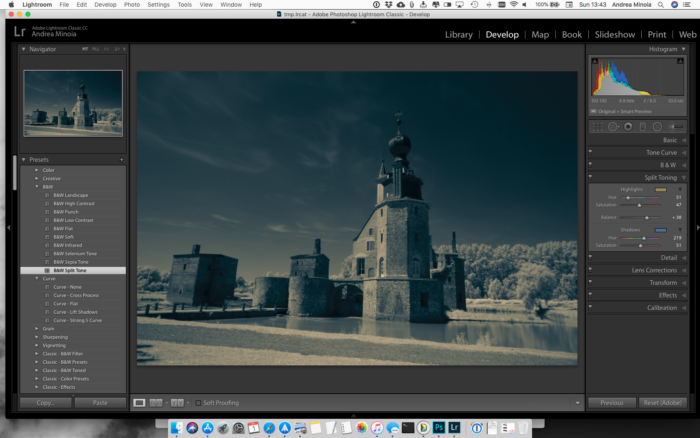This screenshot has height=438, width=700.
Task: Open the Develop menu
Action: (105, 4)
